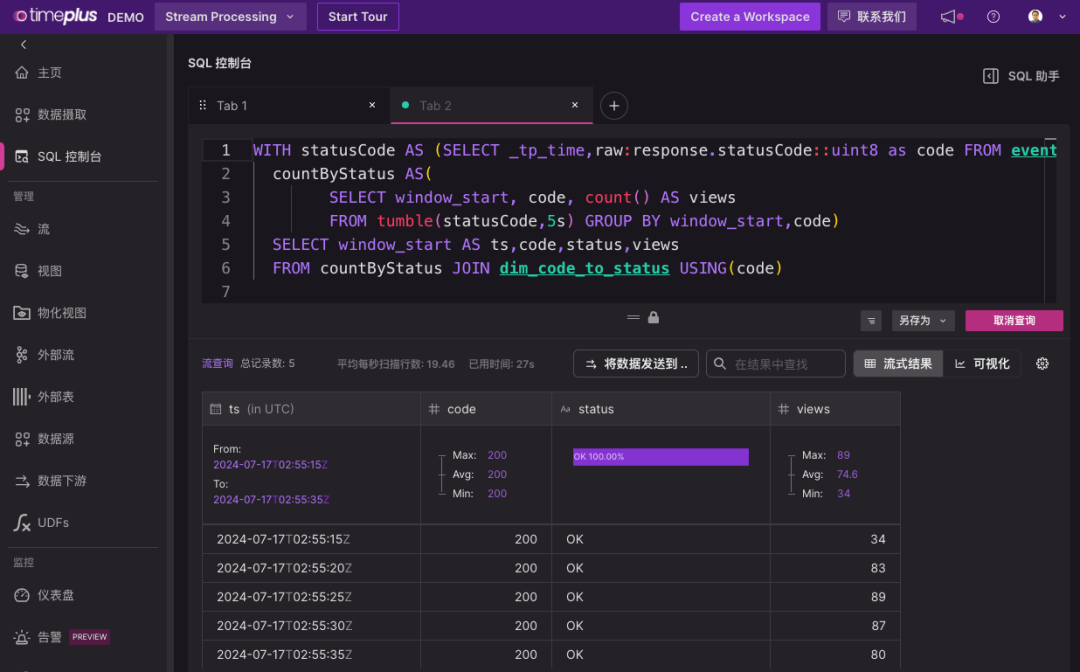Open 物化视图 materialized views
1080x672 pixels.
coord(50,313)
